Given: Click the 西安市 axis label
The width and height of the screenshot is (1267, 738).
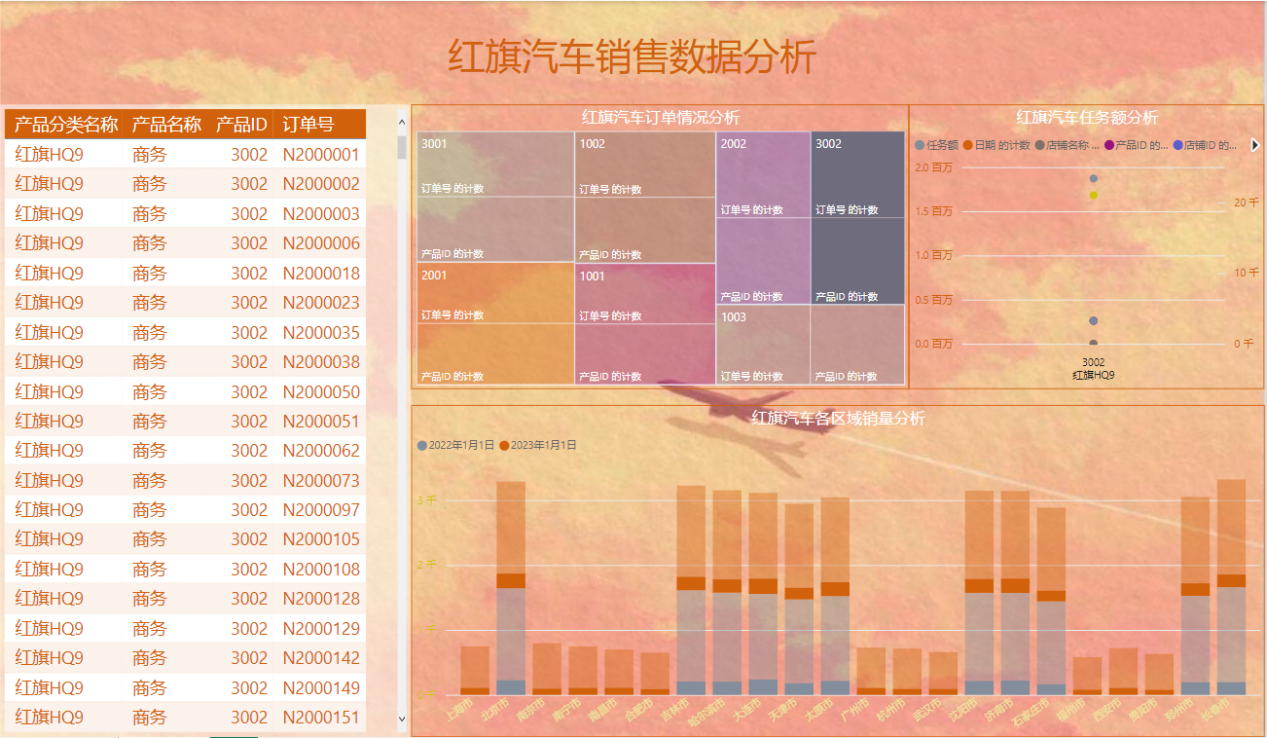Looking at the screenshot, I should click(x=1108, y=708).
